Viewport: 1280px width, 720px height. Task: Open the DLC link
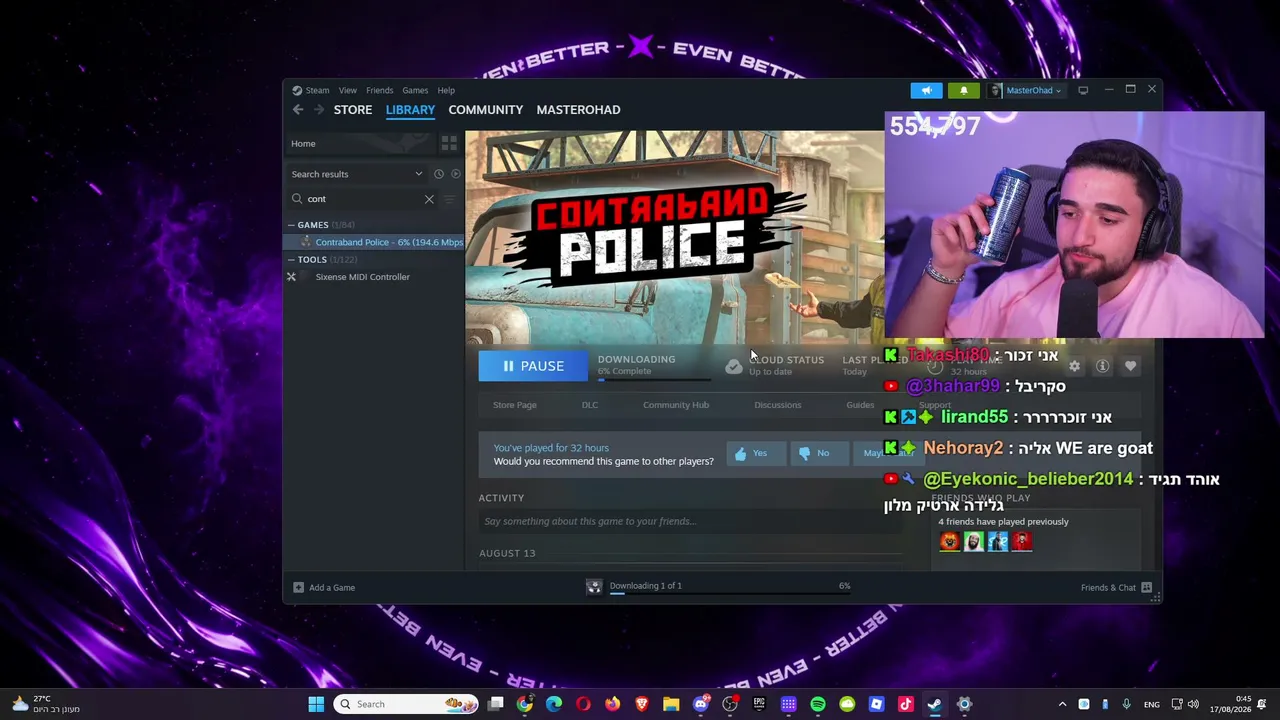tap(590, 405)
